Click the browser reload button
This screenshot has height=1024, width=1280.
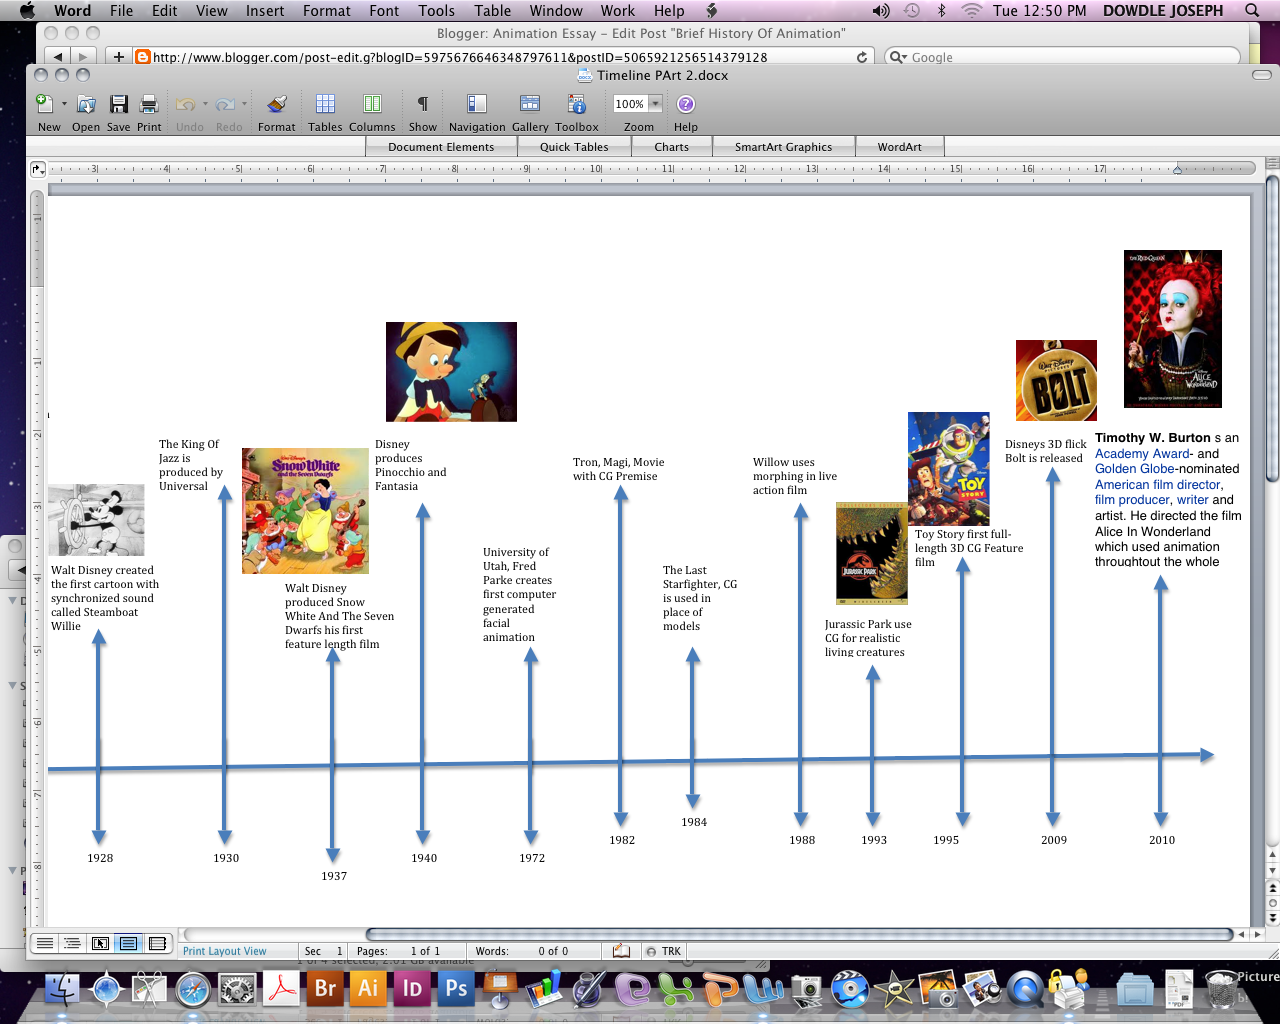tap(862, 57)
